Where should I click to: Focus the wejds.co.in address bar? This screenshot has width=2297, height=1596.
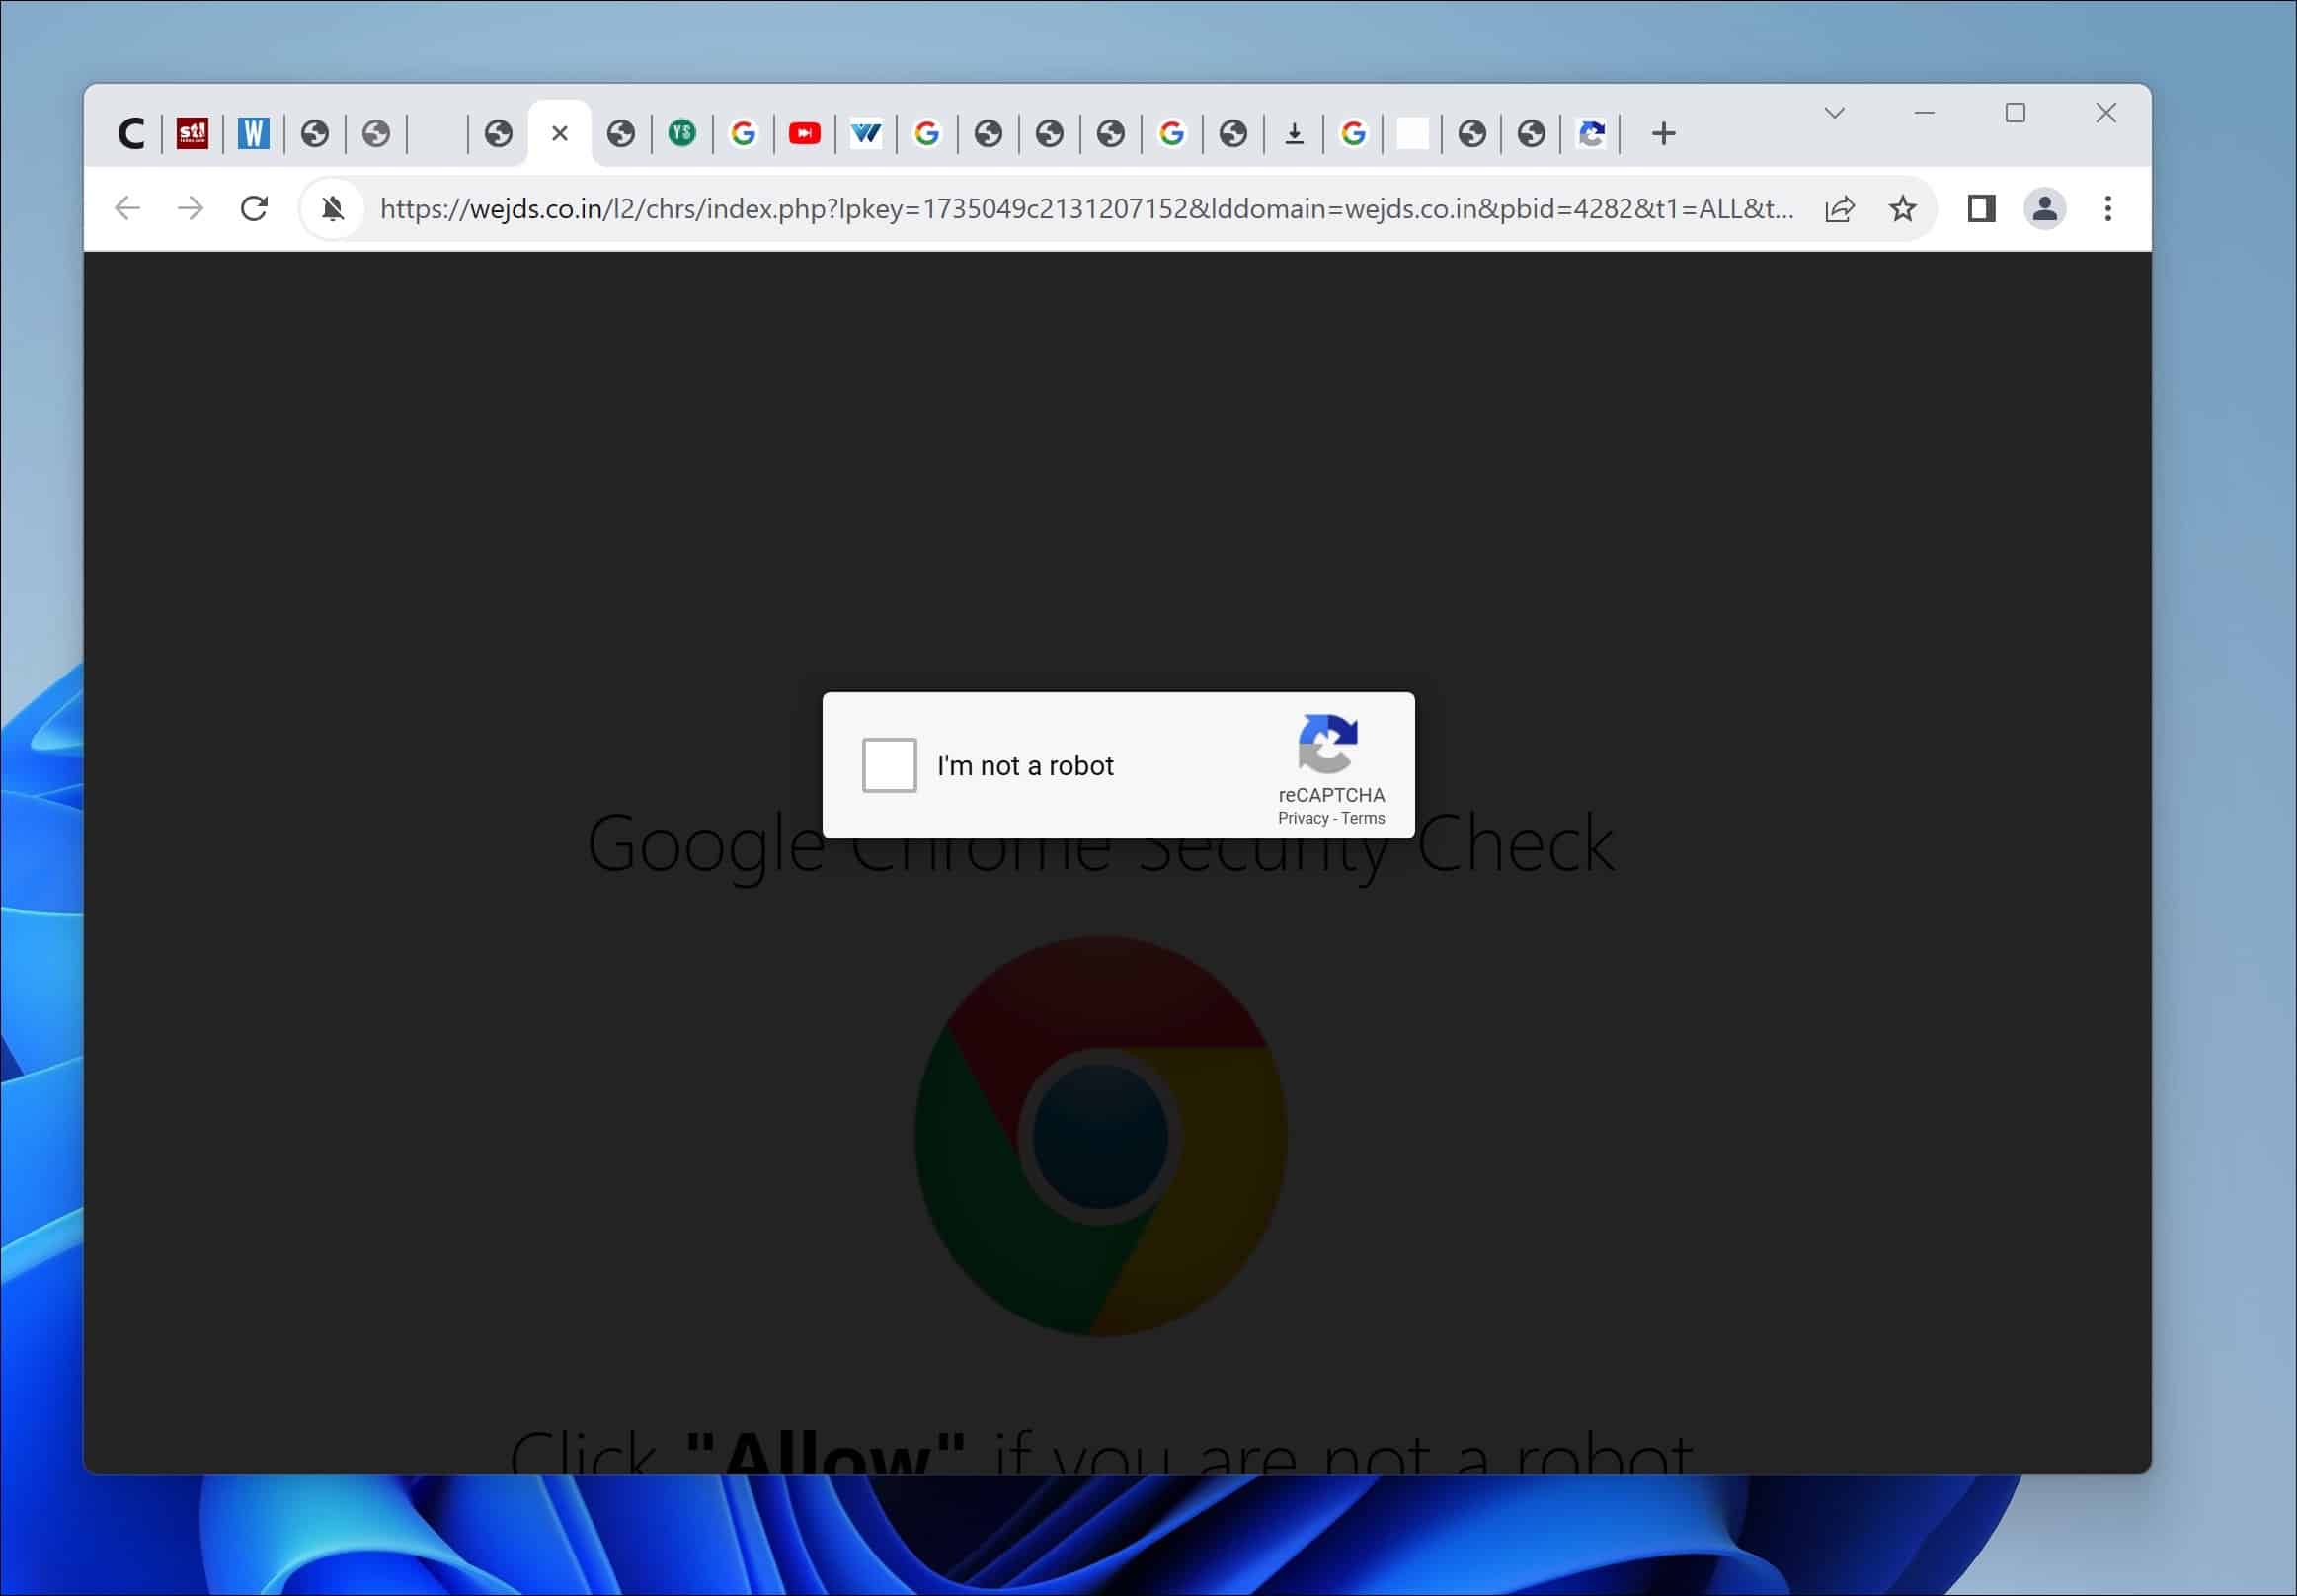(x=1087, y=208)
